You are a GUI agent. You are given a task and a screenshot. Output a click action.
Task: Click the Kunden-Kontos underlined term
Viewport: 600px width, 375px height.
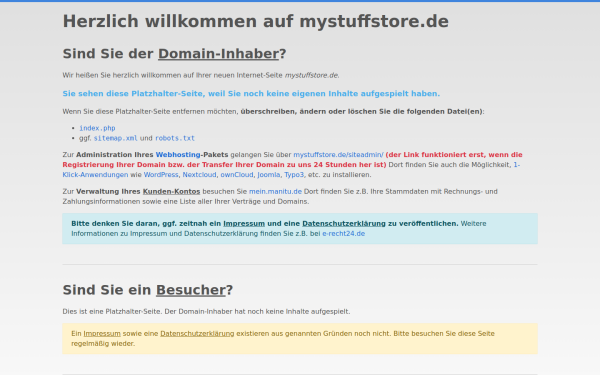(x=171, y=191)
